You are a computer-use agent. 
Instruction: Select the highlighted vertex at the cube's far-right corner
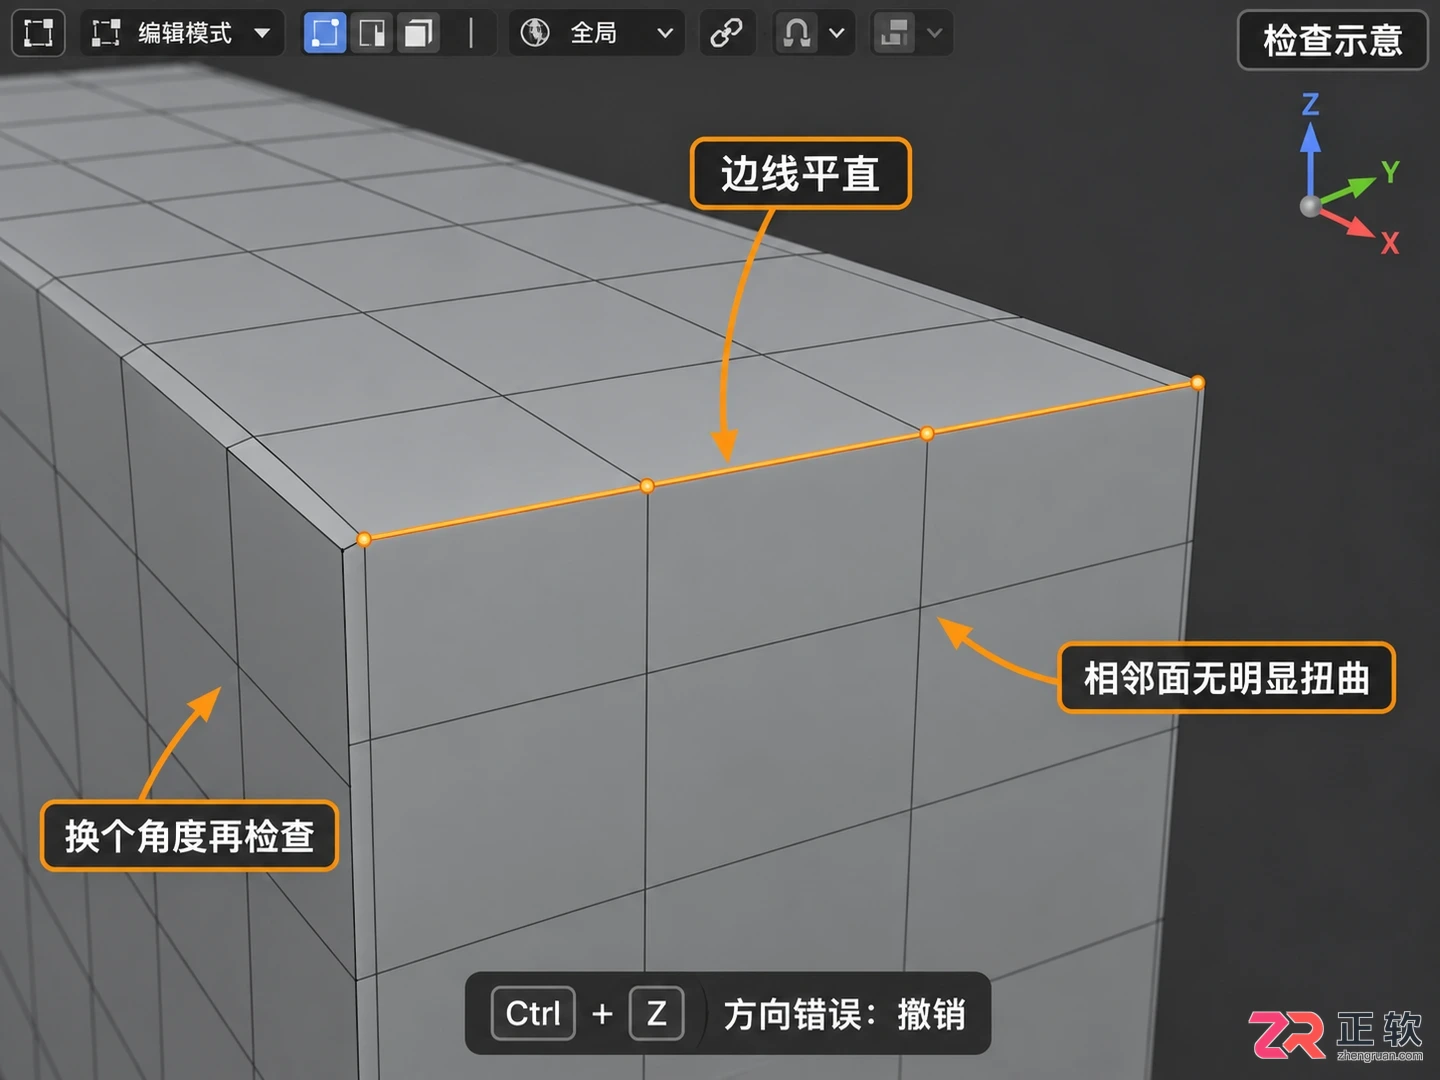[x=1198, y=382]
